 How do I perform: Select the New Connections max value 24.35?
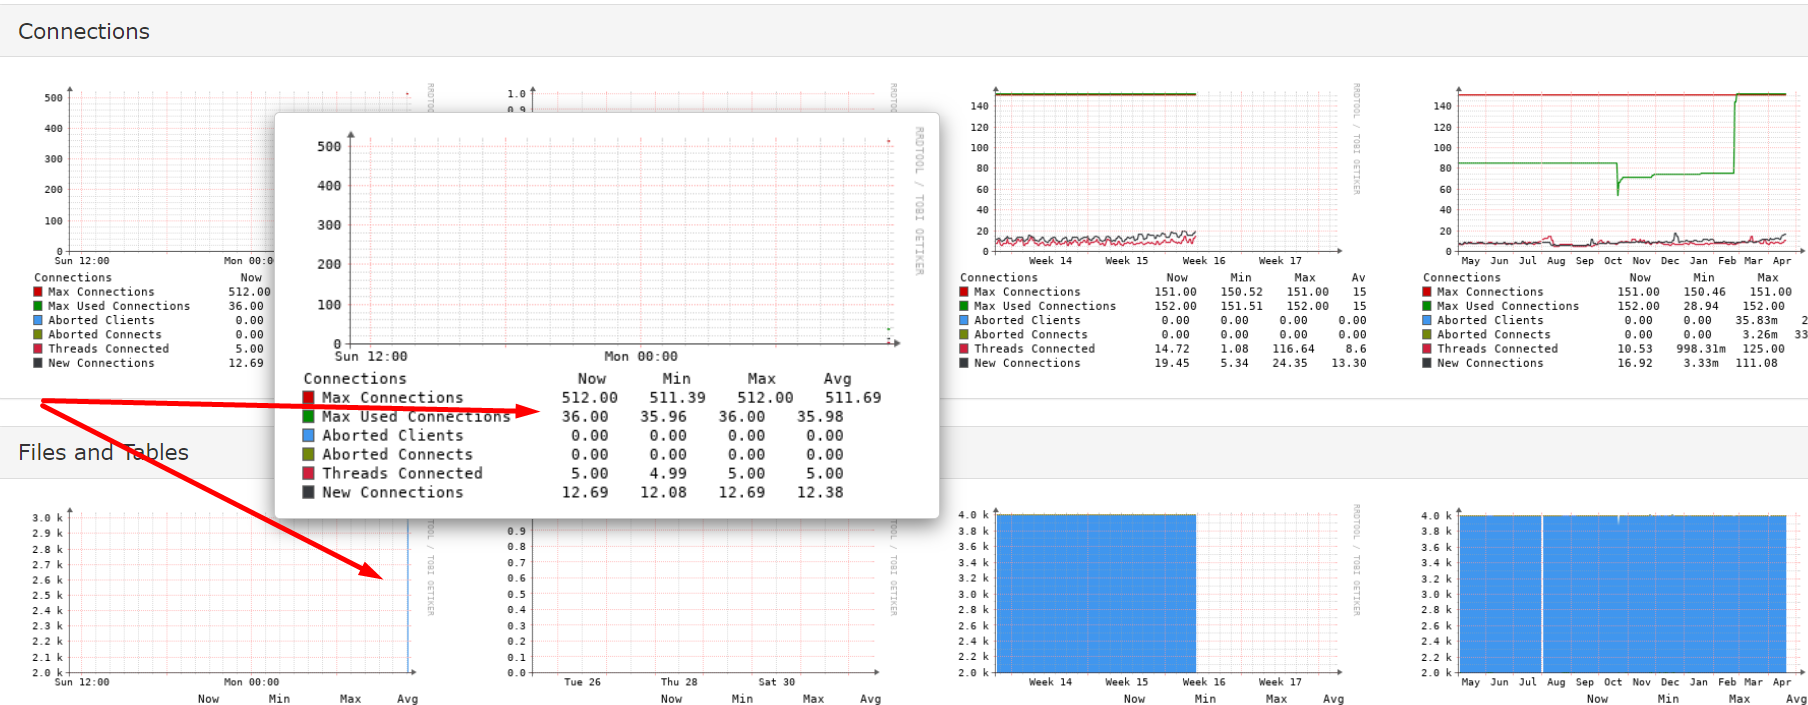pos(1290,364)
